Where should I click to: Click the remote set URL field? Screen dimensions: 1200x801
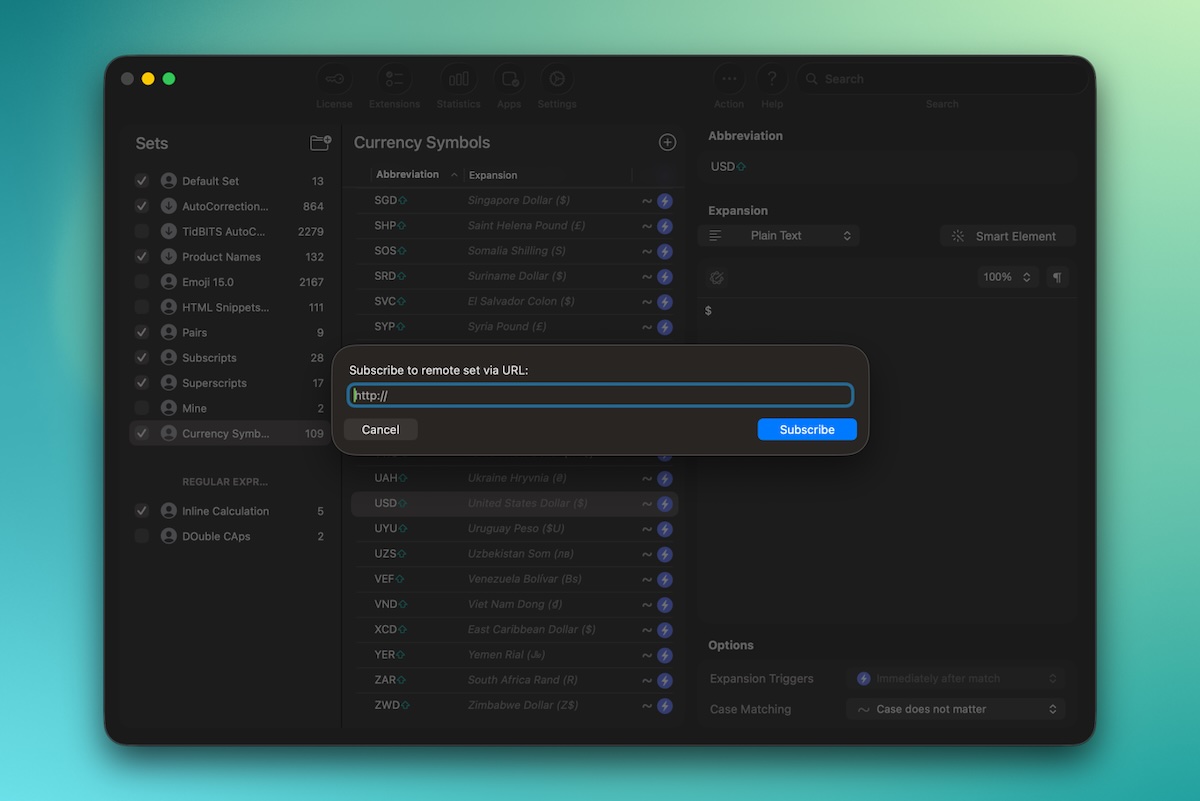click(x=600, y=396)
